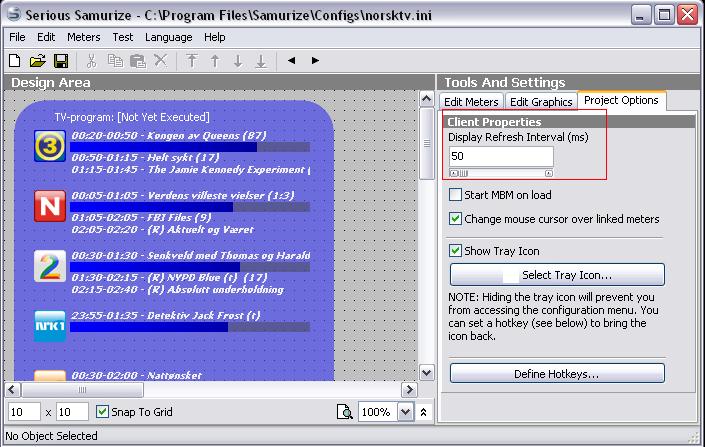Open the Language menu

(x=169, y=37)
